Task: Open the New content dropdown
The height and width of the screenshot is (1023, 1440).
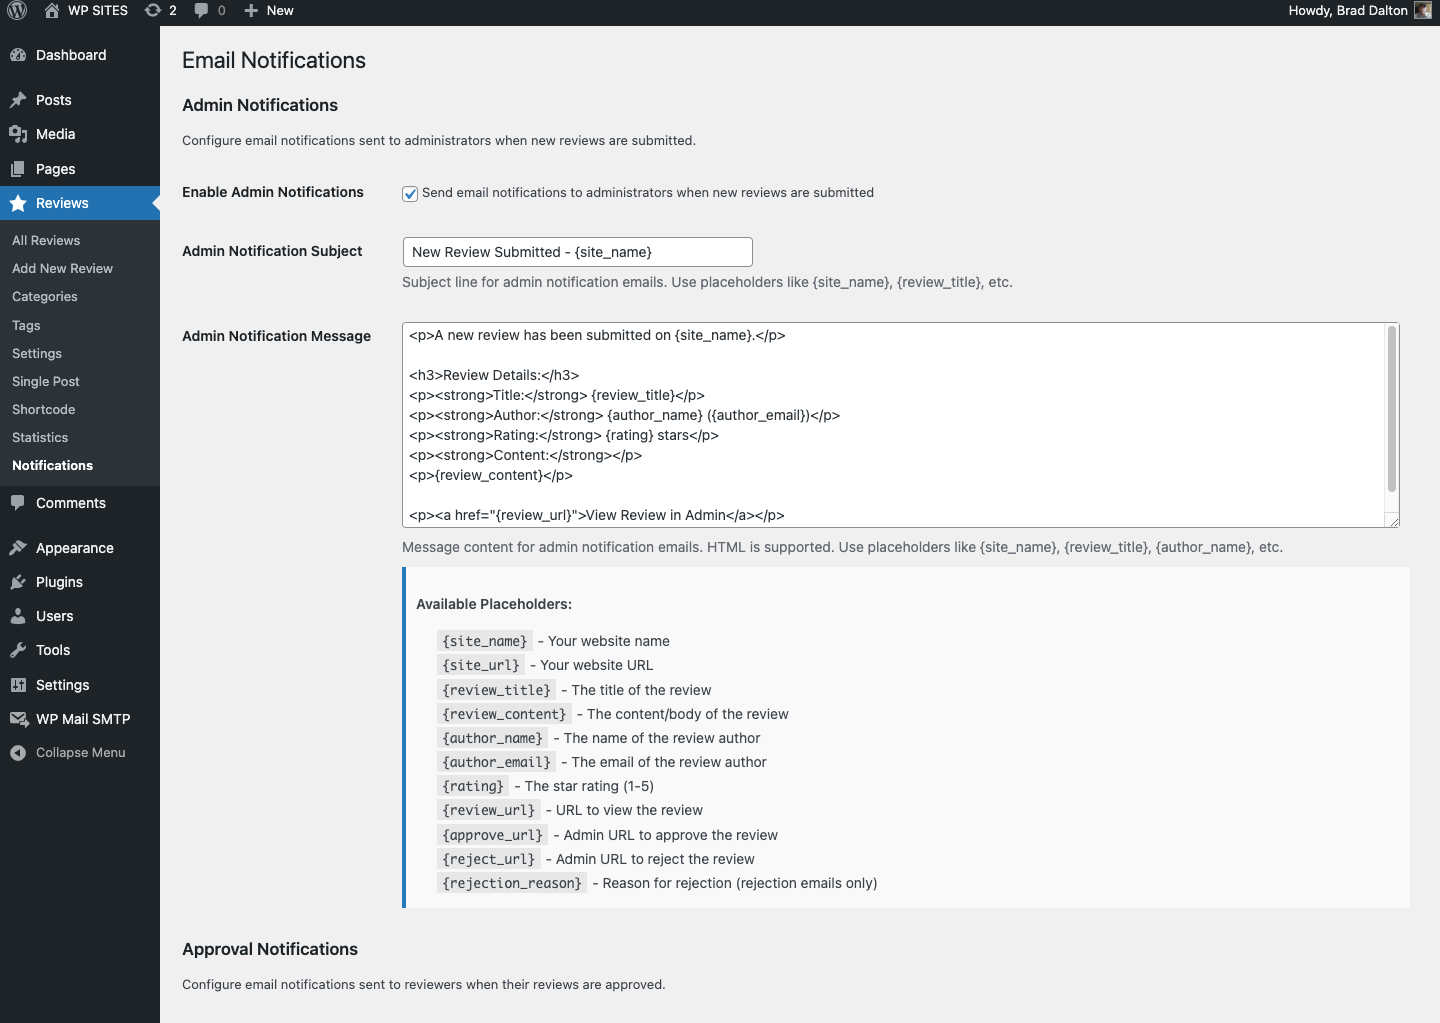Action: pyautogui.click(x=269, y=11)
